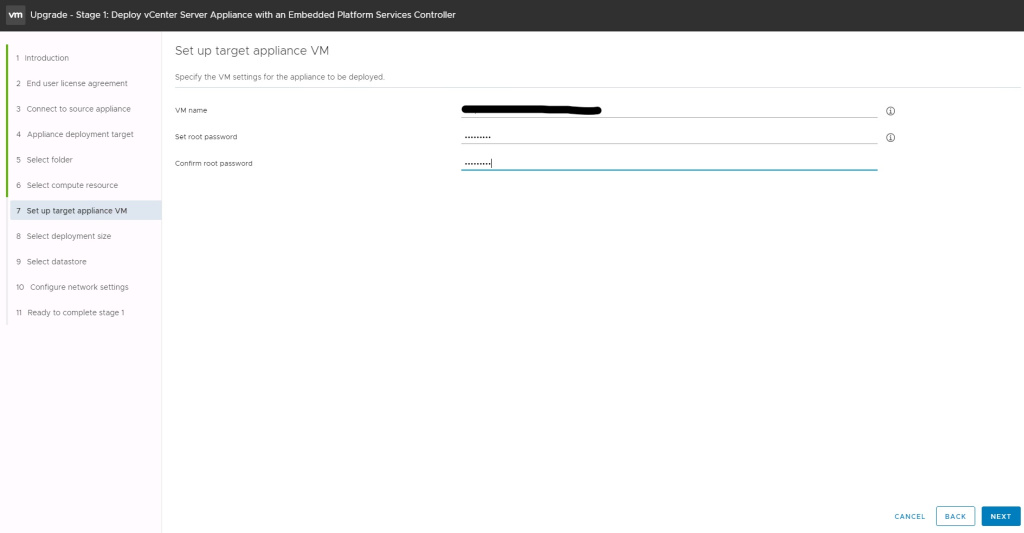This screenshot has width=1024, height=533.
Task: Click the Upgrade Stage 1 title text
Action: 243,14
